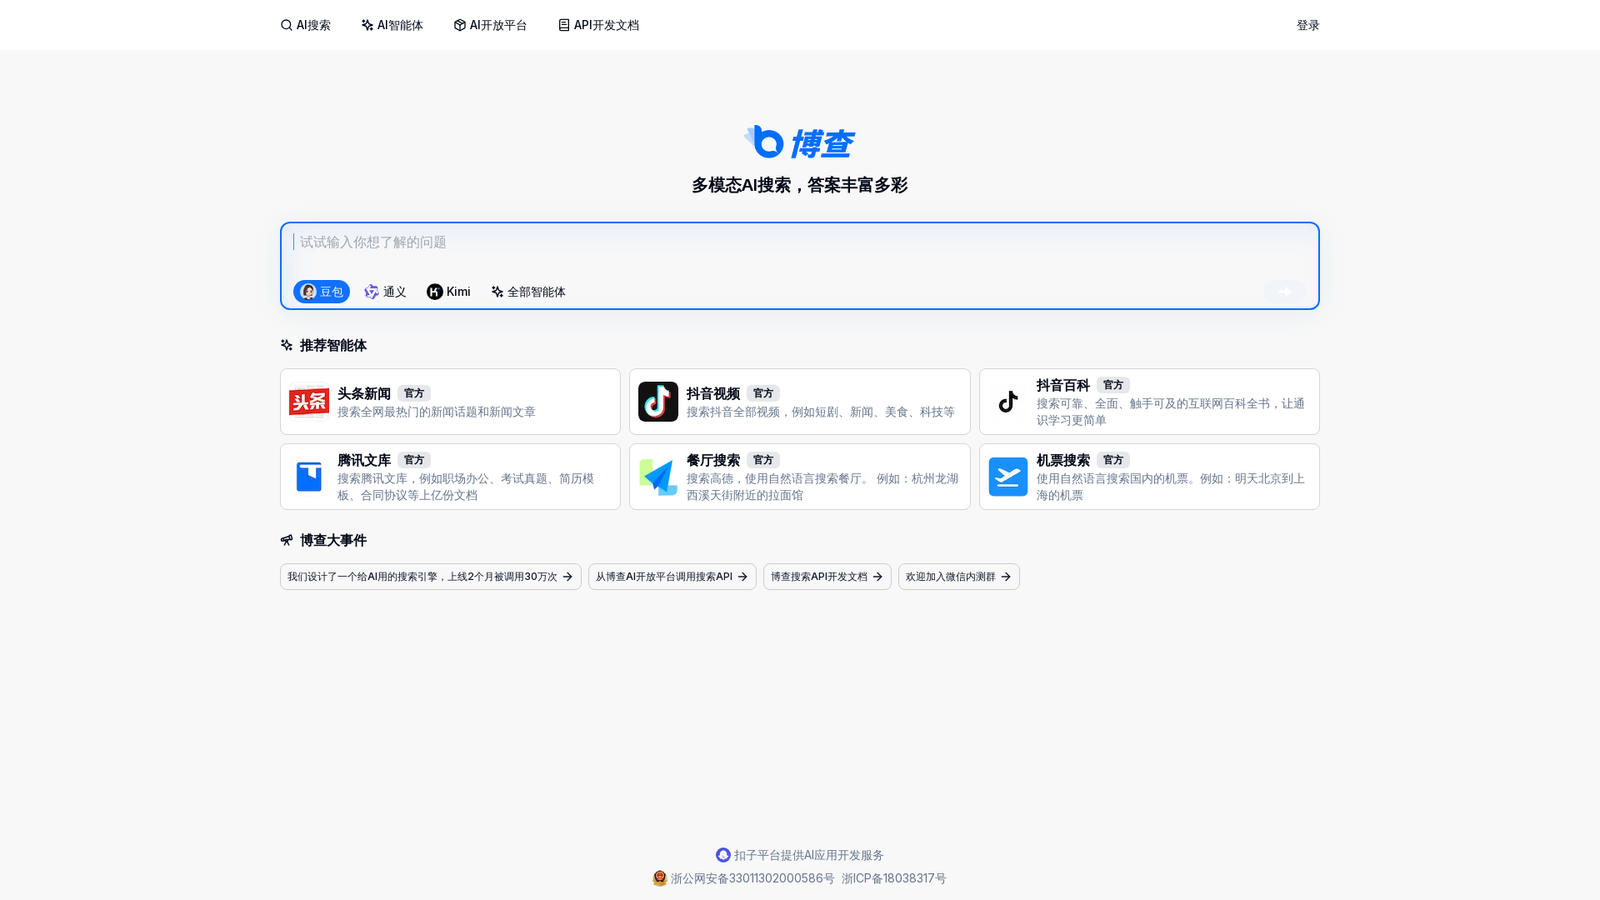Open the AI开放平台 navigation item
The width and height of the screenshot is (1600, 900).
point(490,25)
